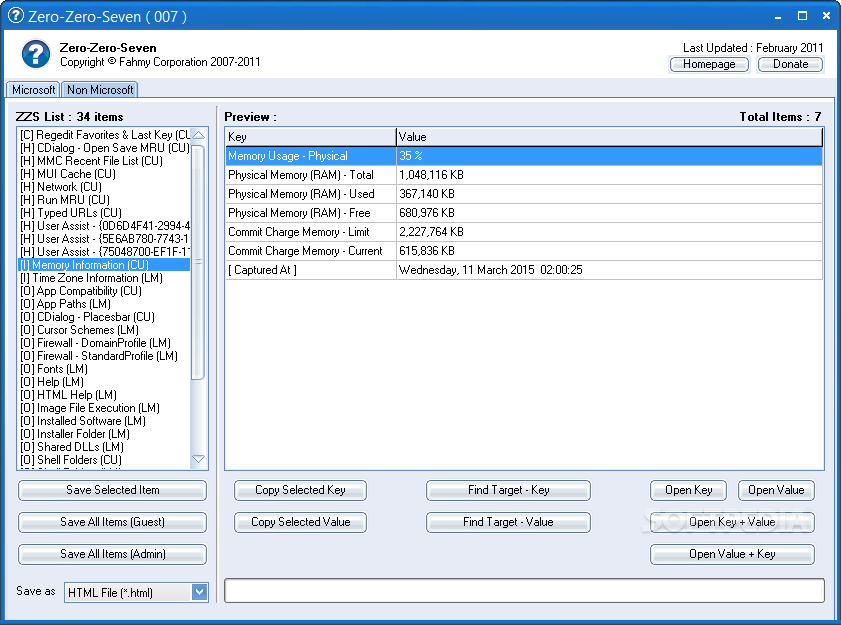Select Installer Folder (LM) item
841x625 pixels.
(105, 434)
